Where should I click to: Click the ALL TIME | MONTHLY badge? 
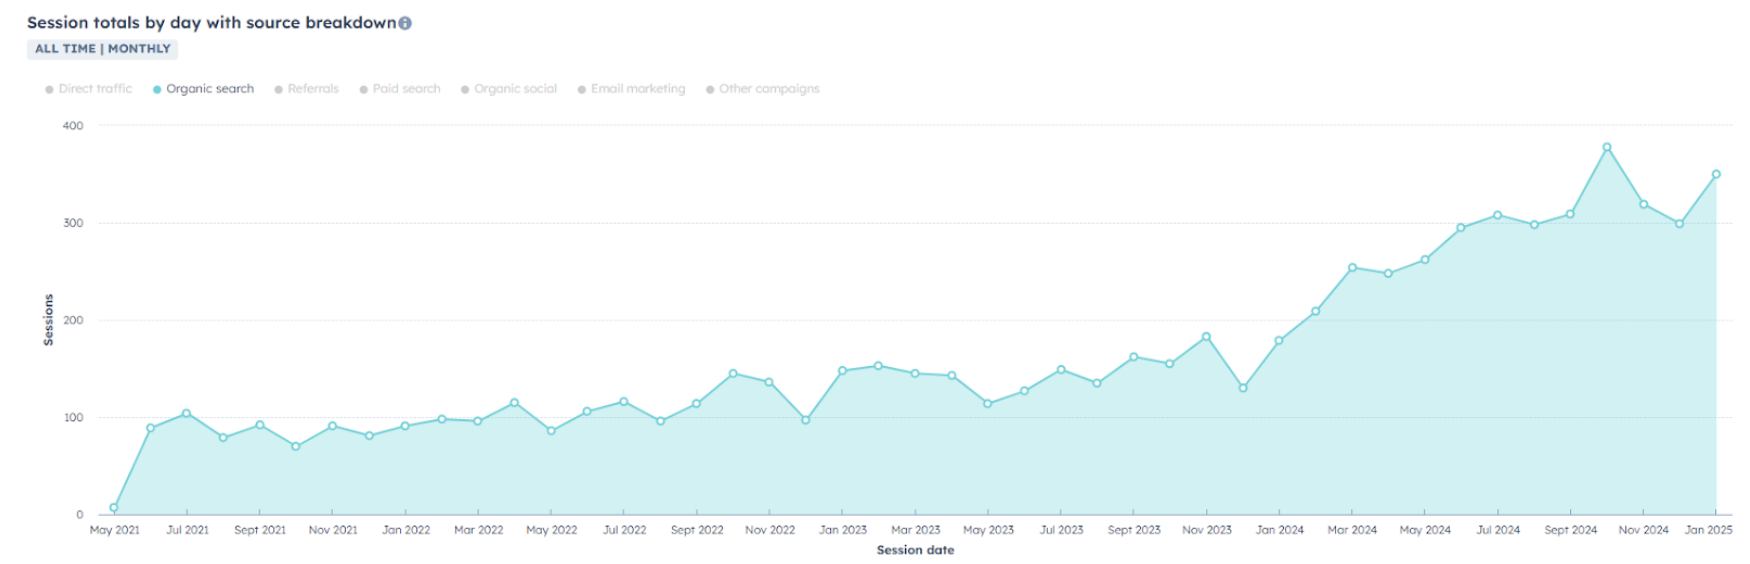102,49
